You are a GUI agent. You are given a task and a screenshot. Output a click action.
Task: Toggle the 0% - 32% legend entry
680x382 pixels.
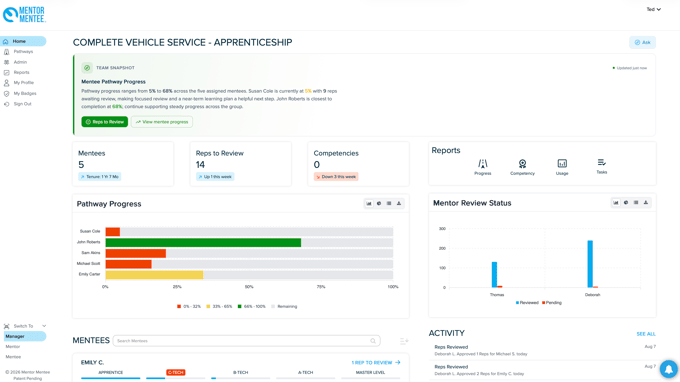189,307
